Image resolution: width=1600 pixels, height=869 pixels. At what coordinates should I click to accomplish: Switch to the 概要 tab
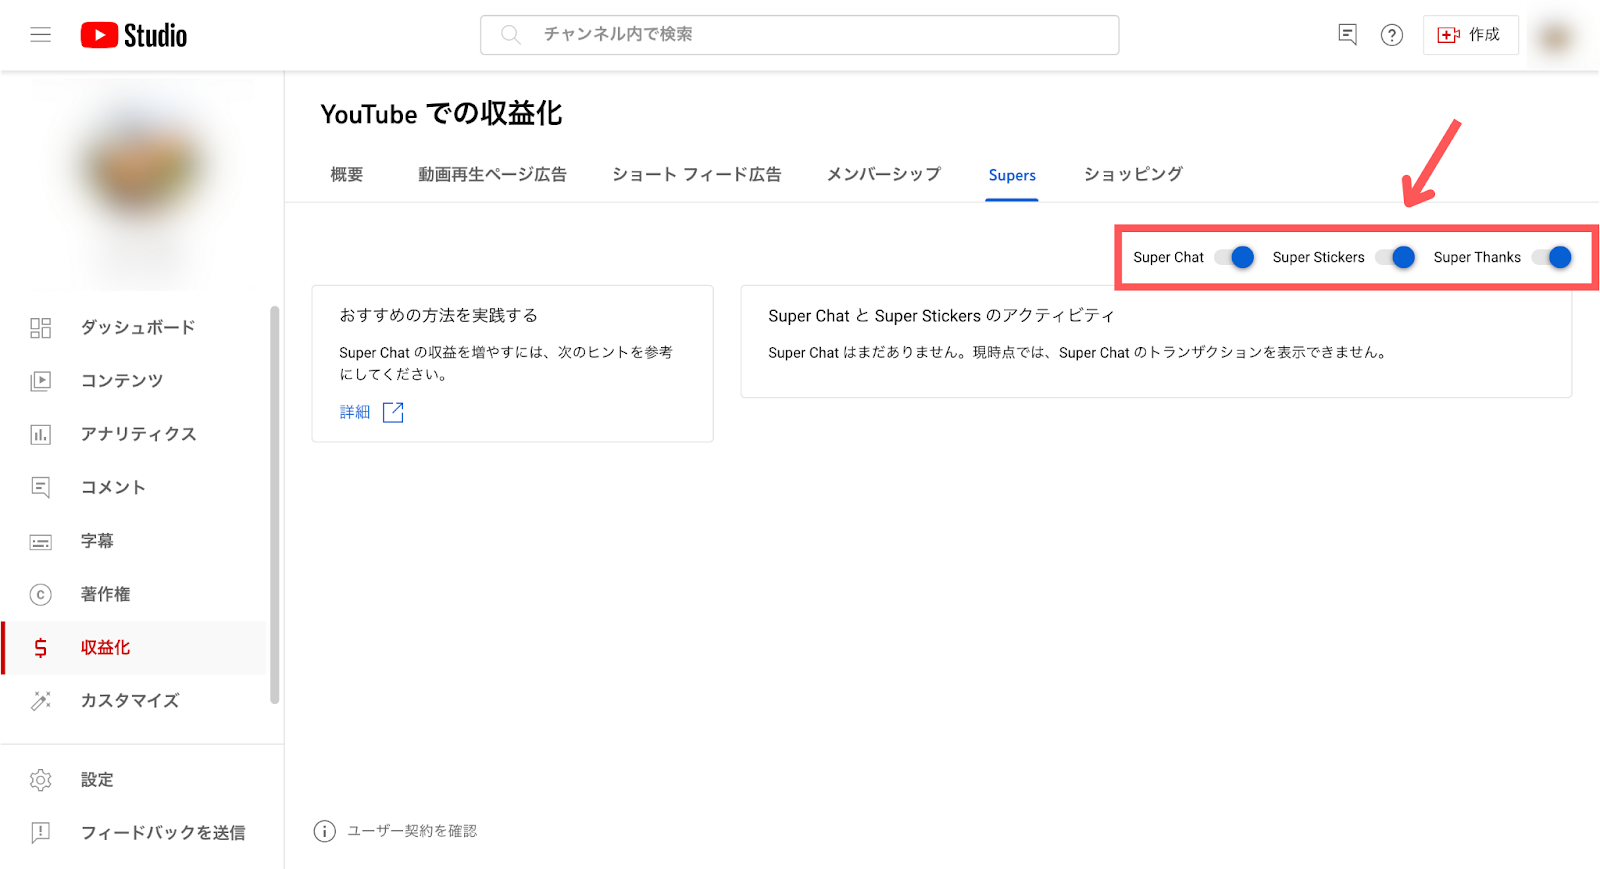point(347,175)
